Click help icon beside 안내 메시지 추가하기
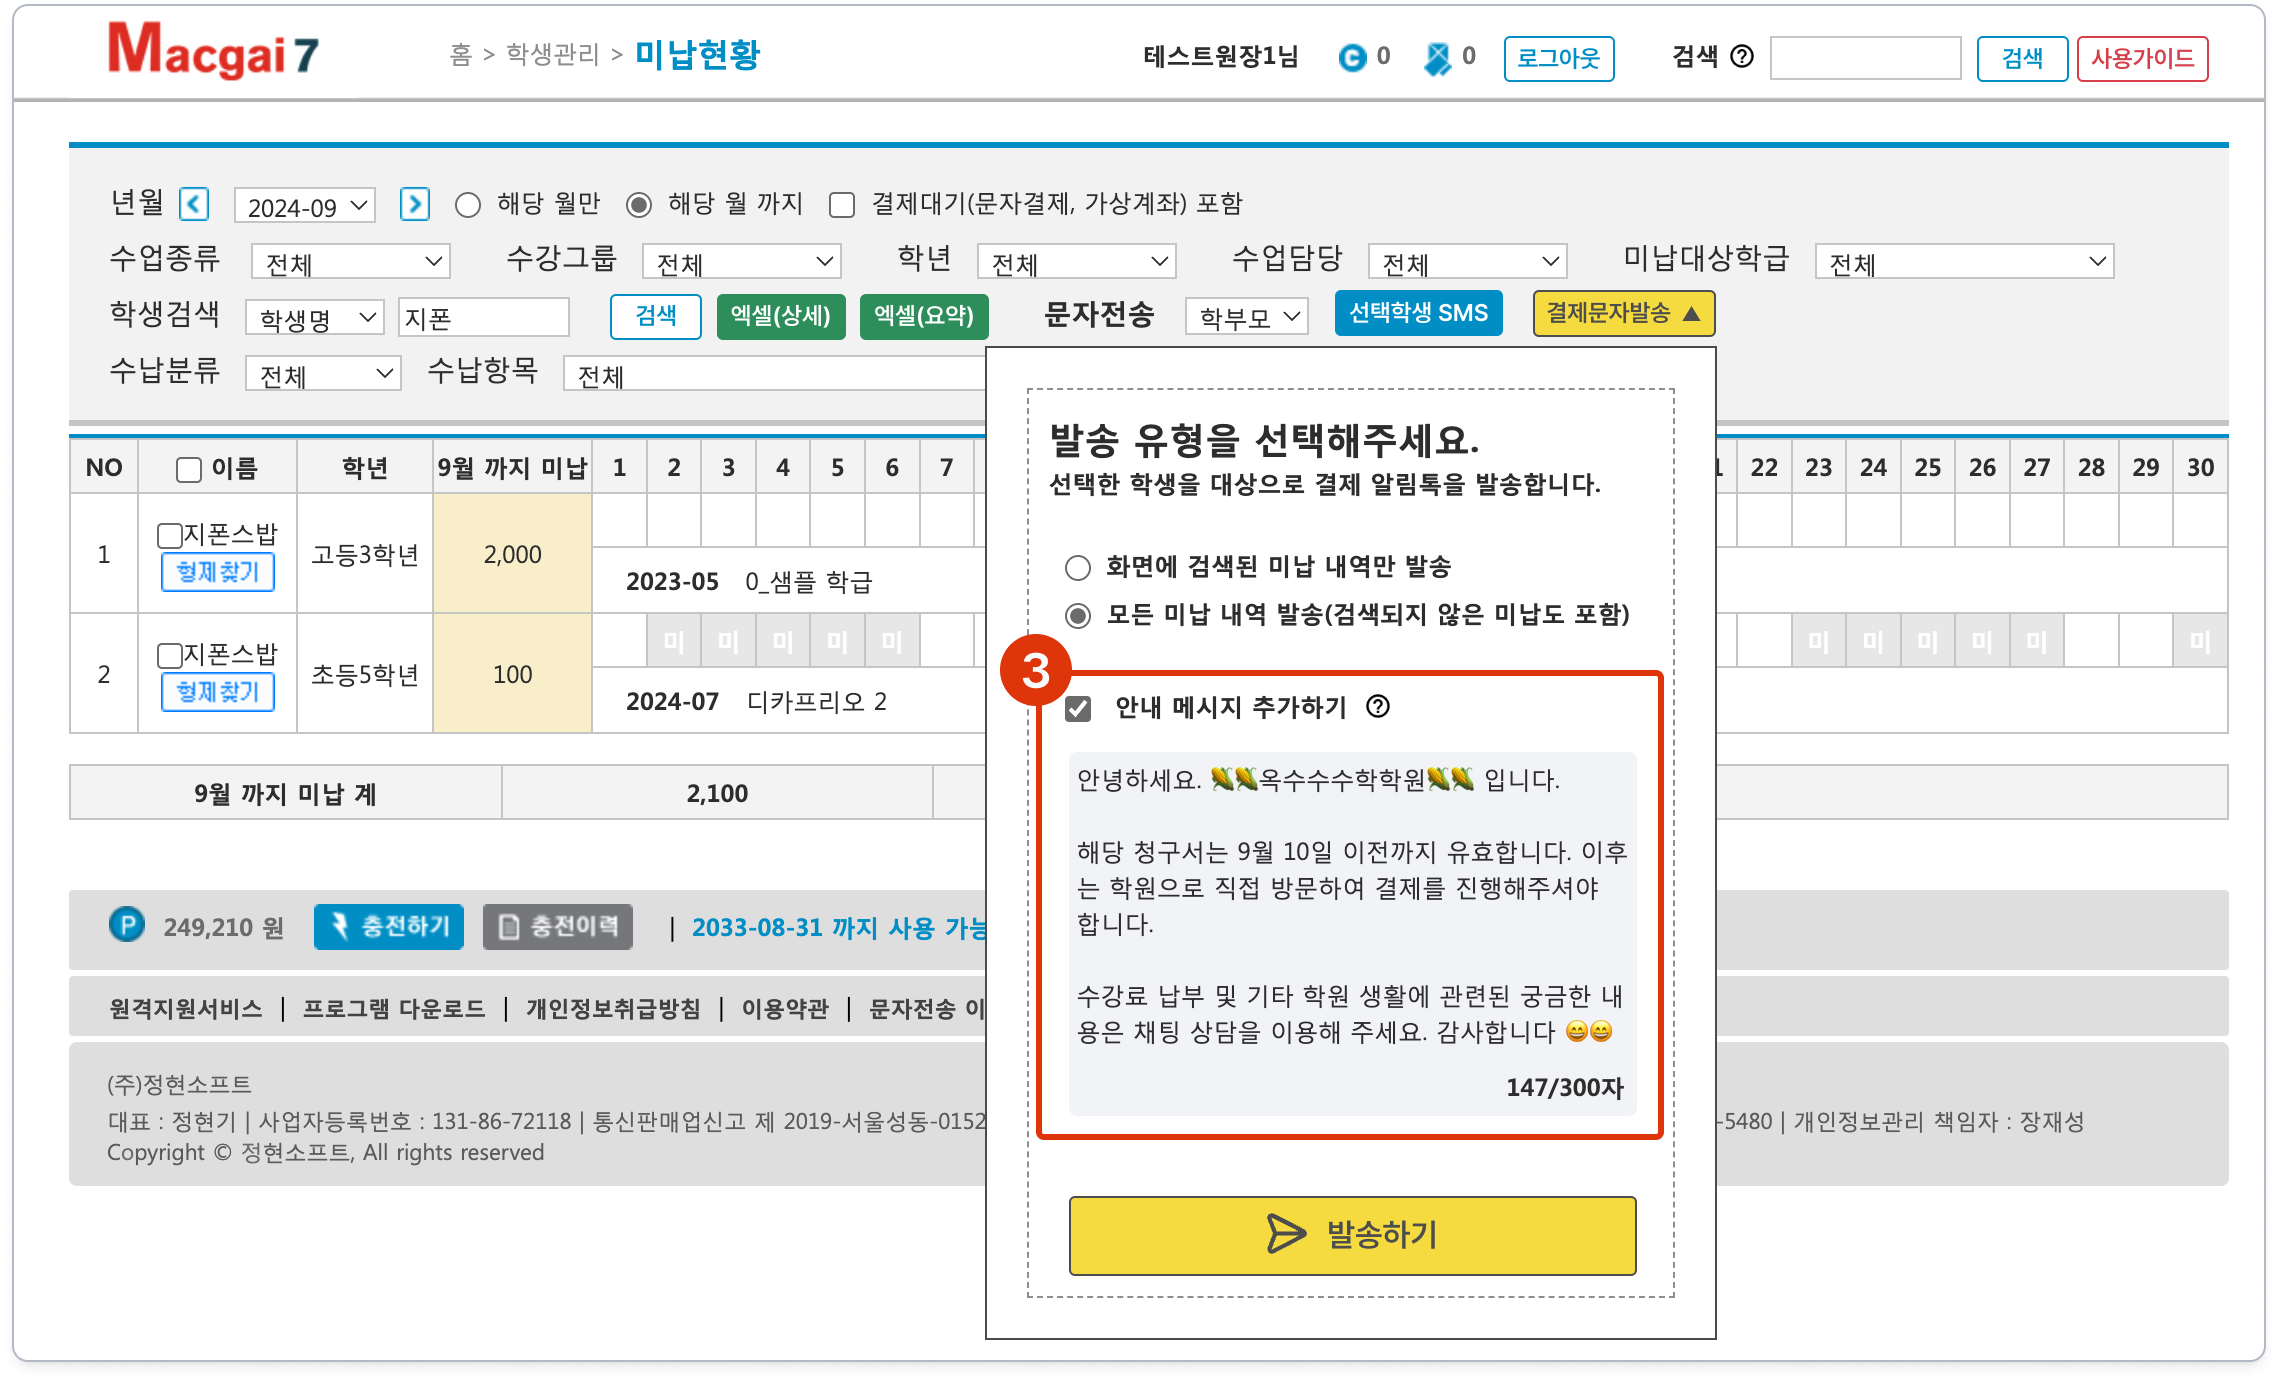The width and height of the screenshot is (2278, 1382). [1378, 707]
